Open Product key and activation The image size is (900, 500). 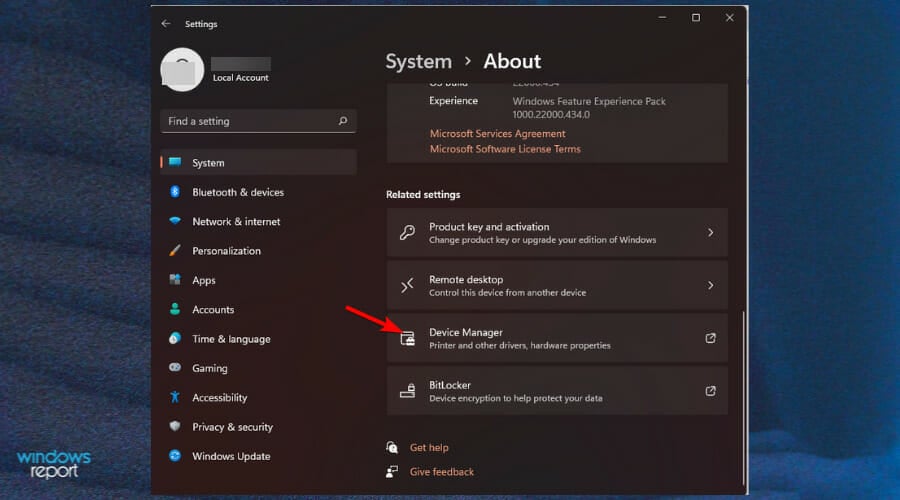[557, 232]
